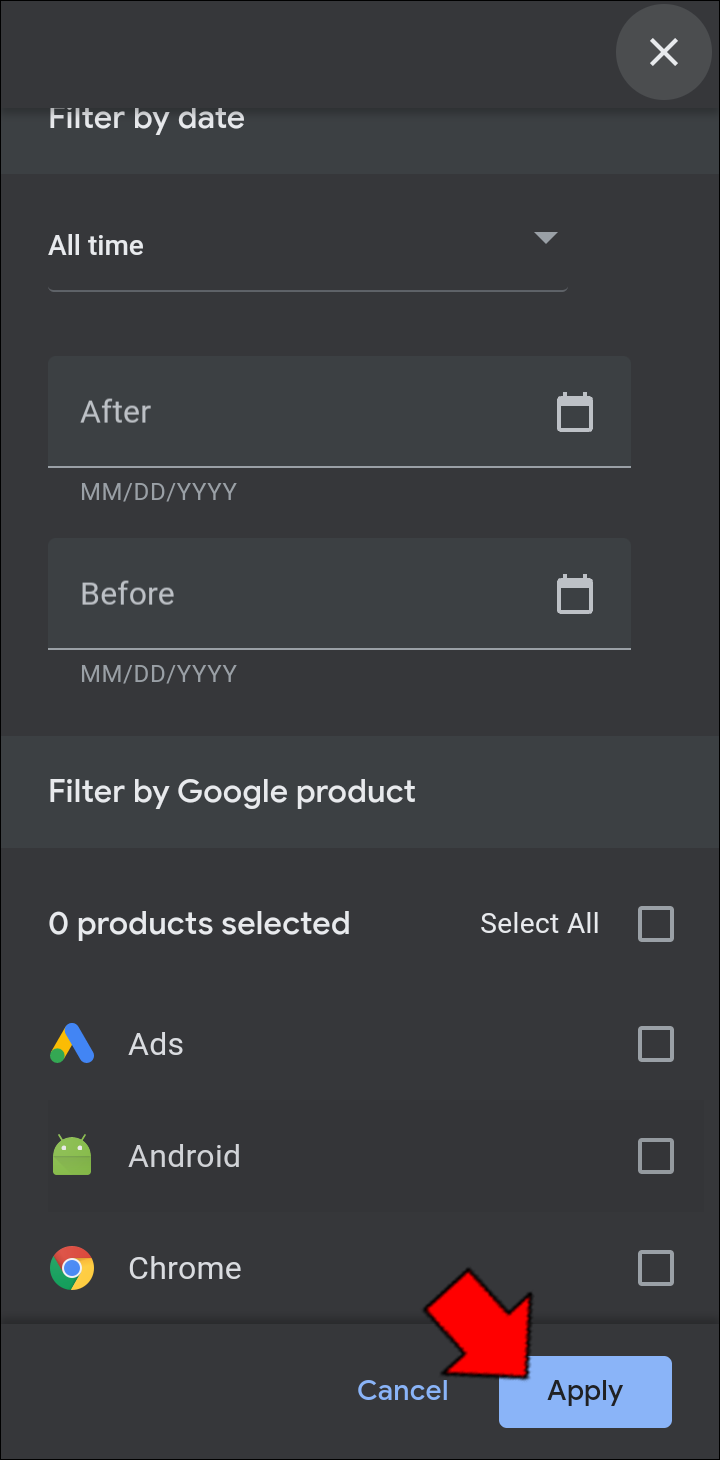Click the Android robot icon
The image size is (720, 1460).
[x=72, y=1156]
